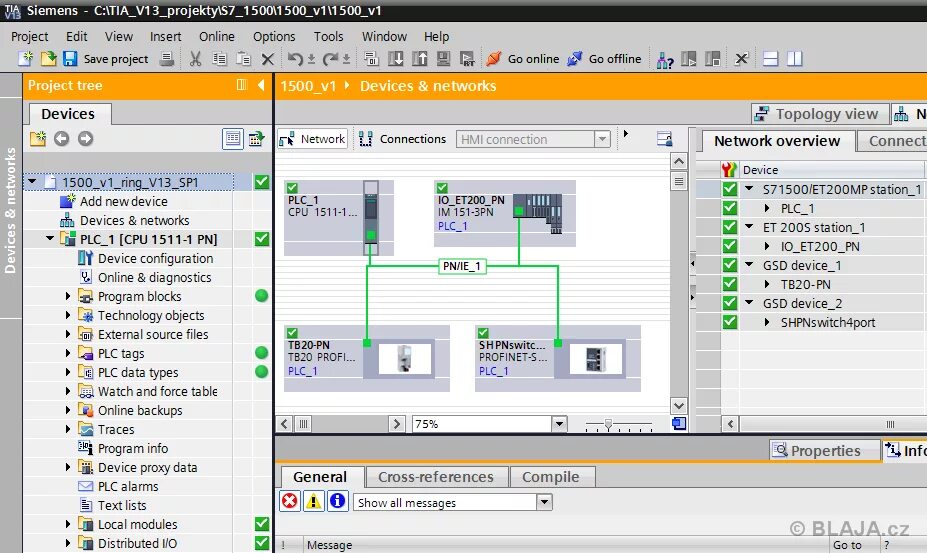
Task: Adjust the network view zoom slider
Action: tap(608, 423)
